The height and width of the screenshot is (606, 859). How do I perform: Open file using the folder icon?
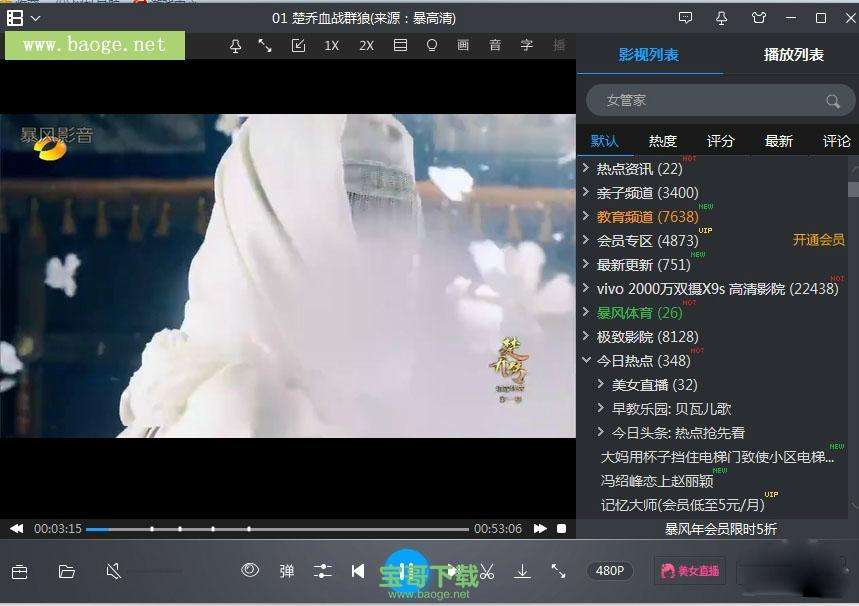pyautogui.click(x=67, y=572)
